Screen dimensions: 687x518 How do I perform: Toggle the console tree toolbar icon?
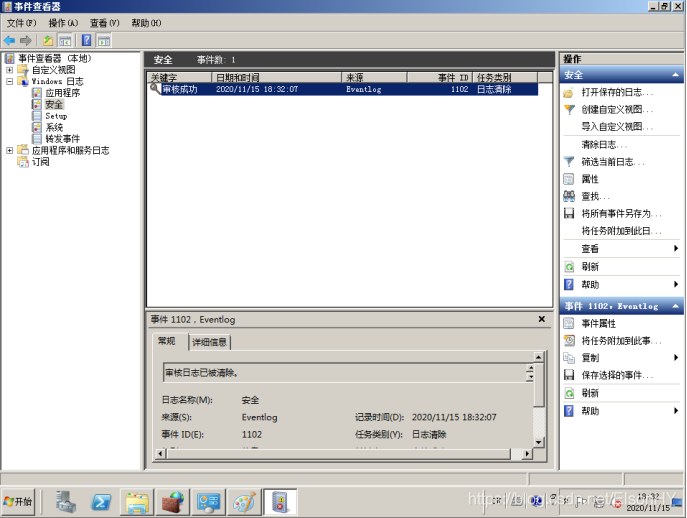coord(65,41)
